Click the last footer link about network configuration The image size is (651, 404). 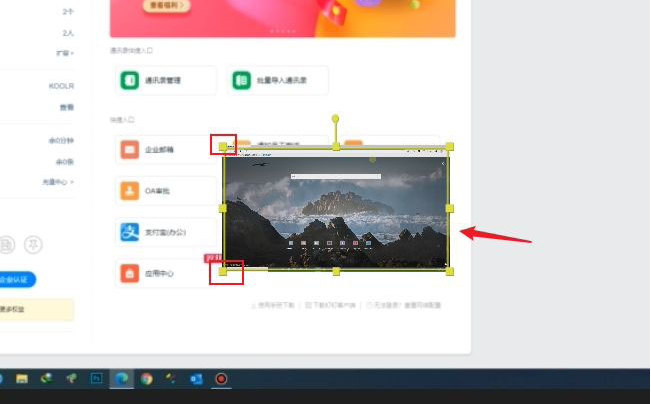point(404,305)
